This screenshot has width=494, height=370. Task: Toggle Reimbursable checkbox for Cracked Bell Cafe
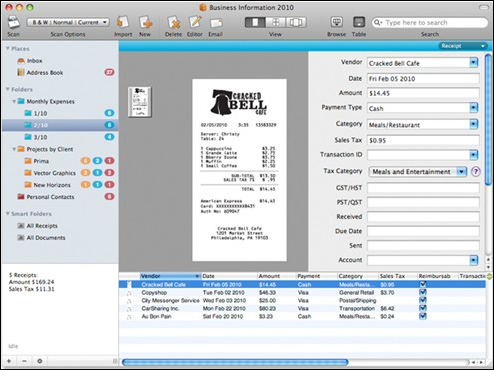pyautogui.click(x=423, y=284)
